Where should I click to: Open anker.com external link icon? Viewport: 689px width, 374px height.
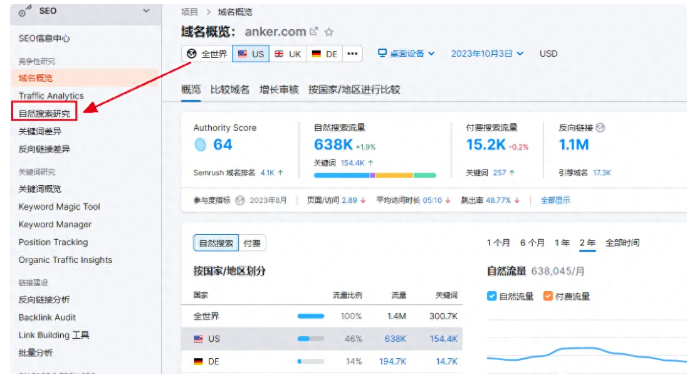tap(314, 32)
